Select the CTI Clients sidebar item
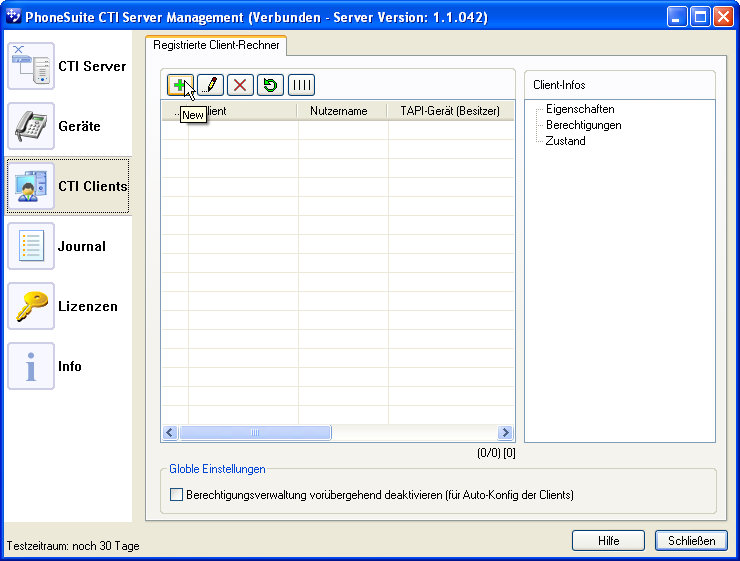The height and width of the screenshot is (561, 740). [x=68, y=187]
